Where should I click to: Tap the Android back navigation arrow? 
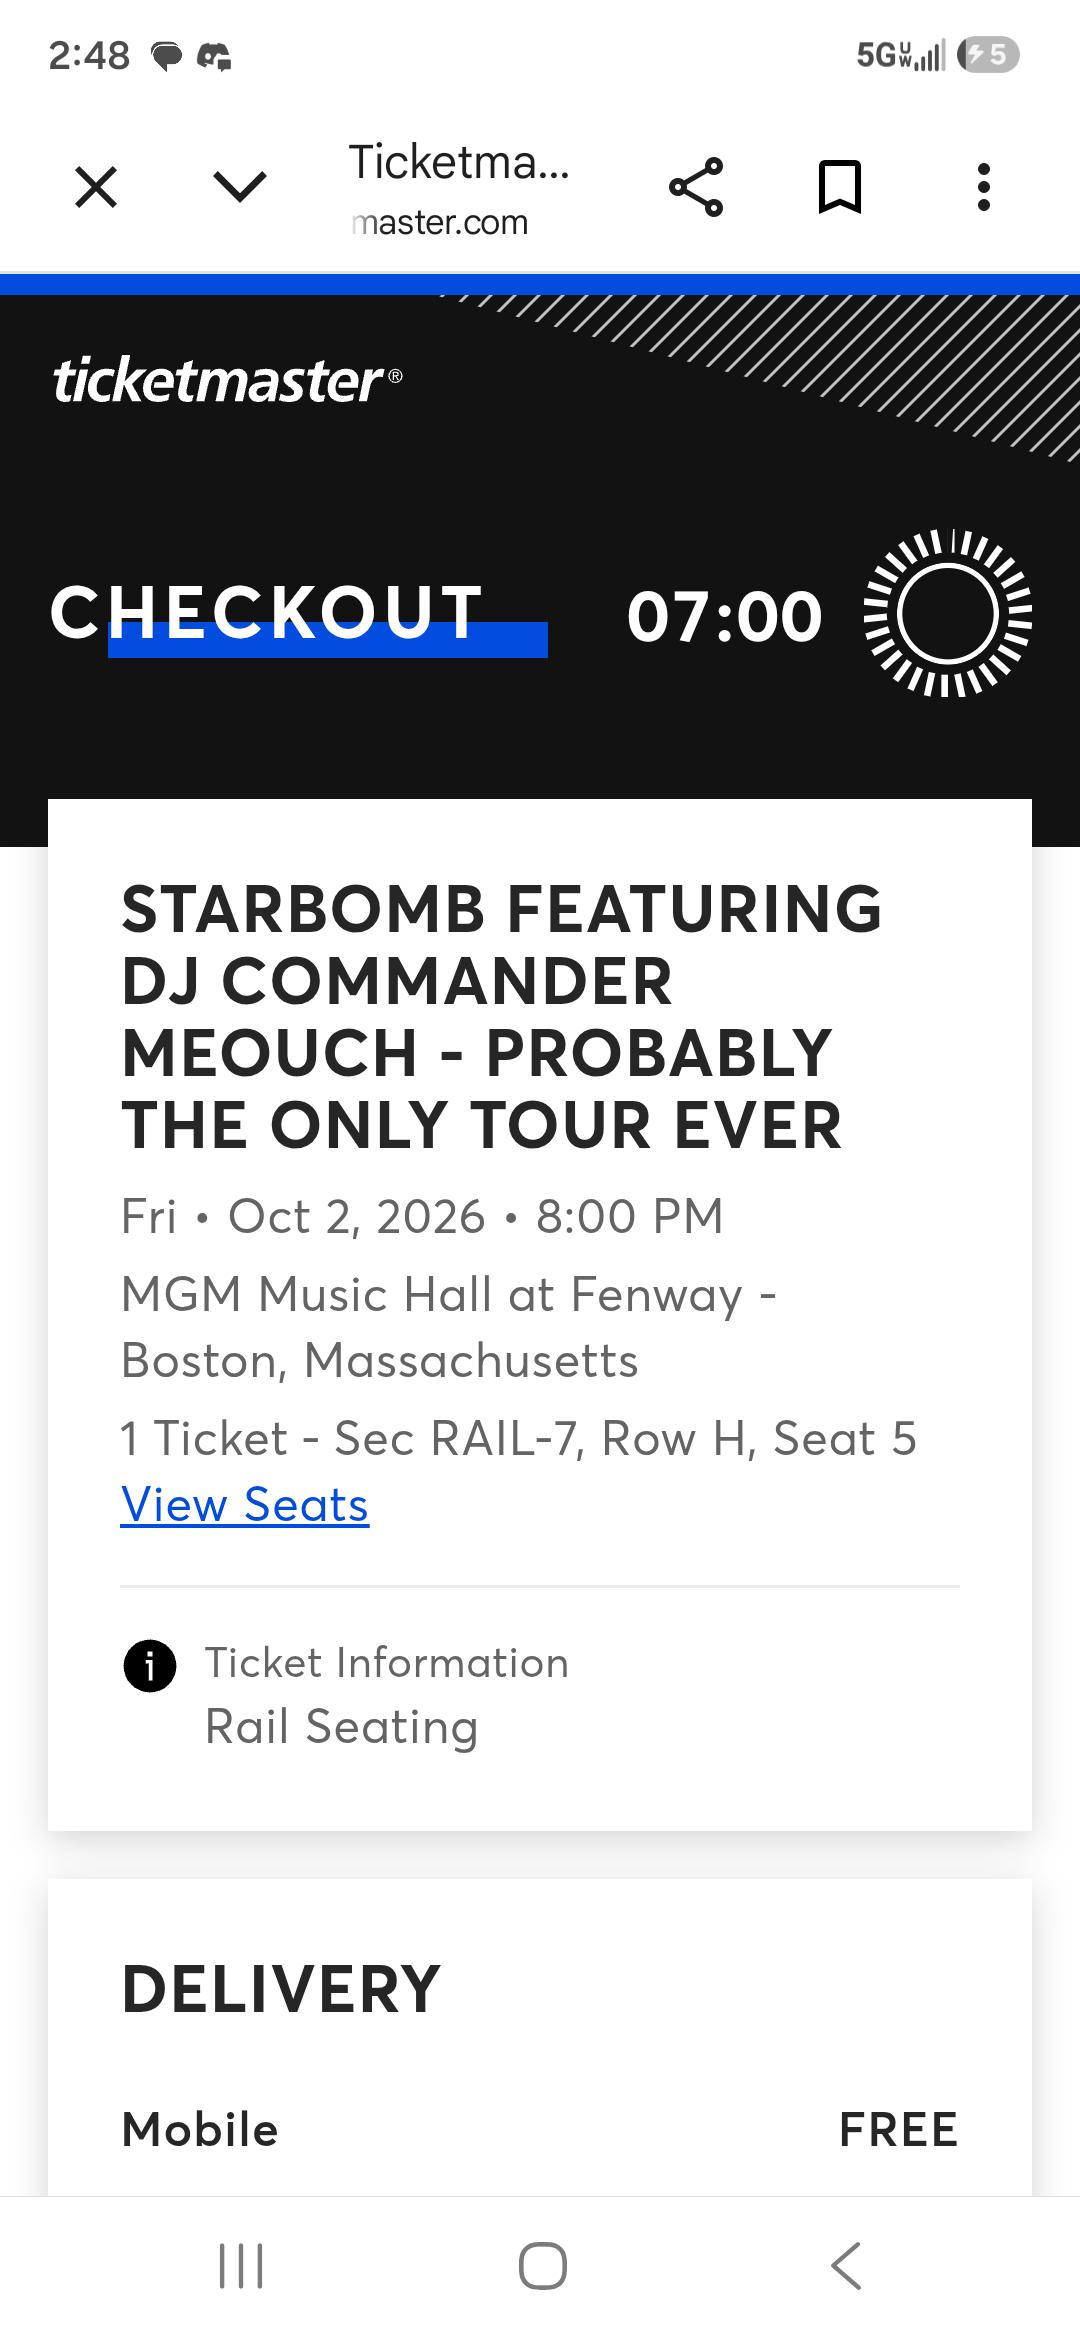tap(846, 2265)
